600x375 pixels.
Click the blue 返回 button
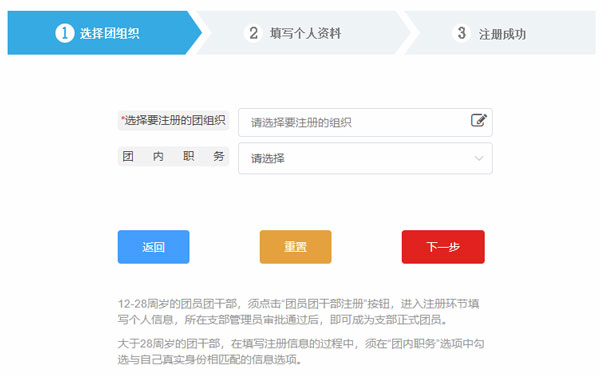(x=153, y=247)
